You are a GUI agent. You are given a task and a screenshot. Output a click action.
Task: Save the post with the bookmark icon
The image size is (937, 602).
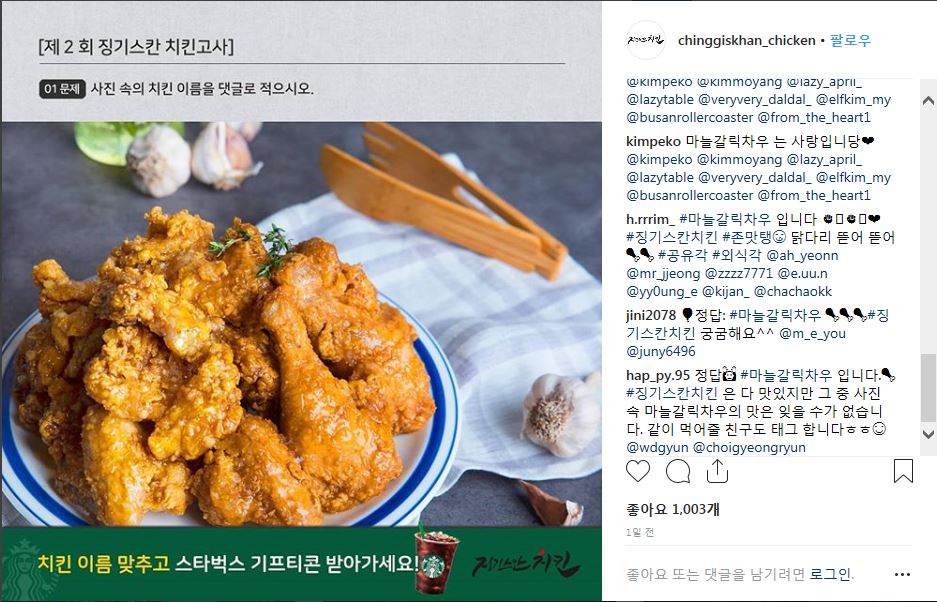pos(903,471)
